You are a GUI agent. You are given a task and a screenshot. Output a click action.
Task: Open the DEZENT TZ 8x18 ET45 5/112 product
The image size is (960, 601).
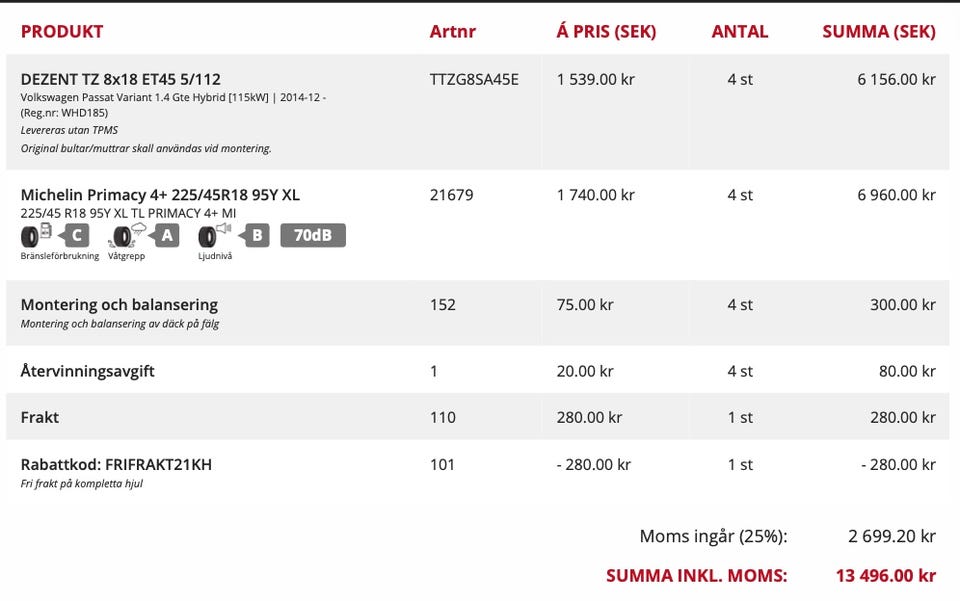click(x=120, y=79)
